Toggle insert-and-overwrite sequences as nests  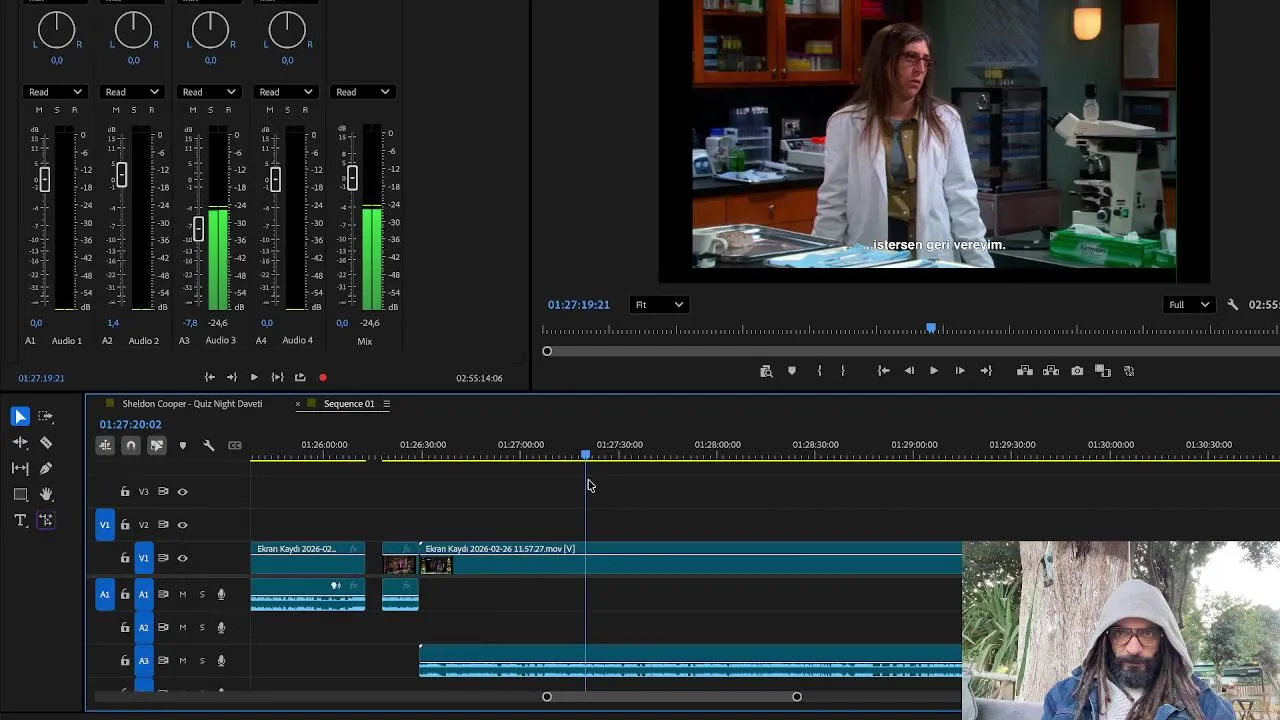click(105, 446)
